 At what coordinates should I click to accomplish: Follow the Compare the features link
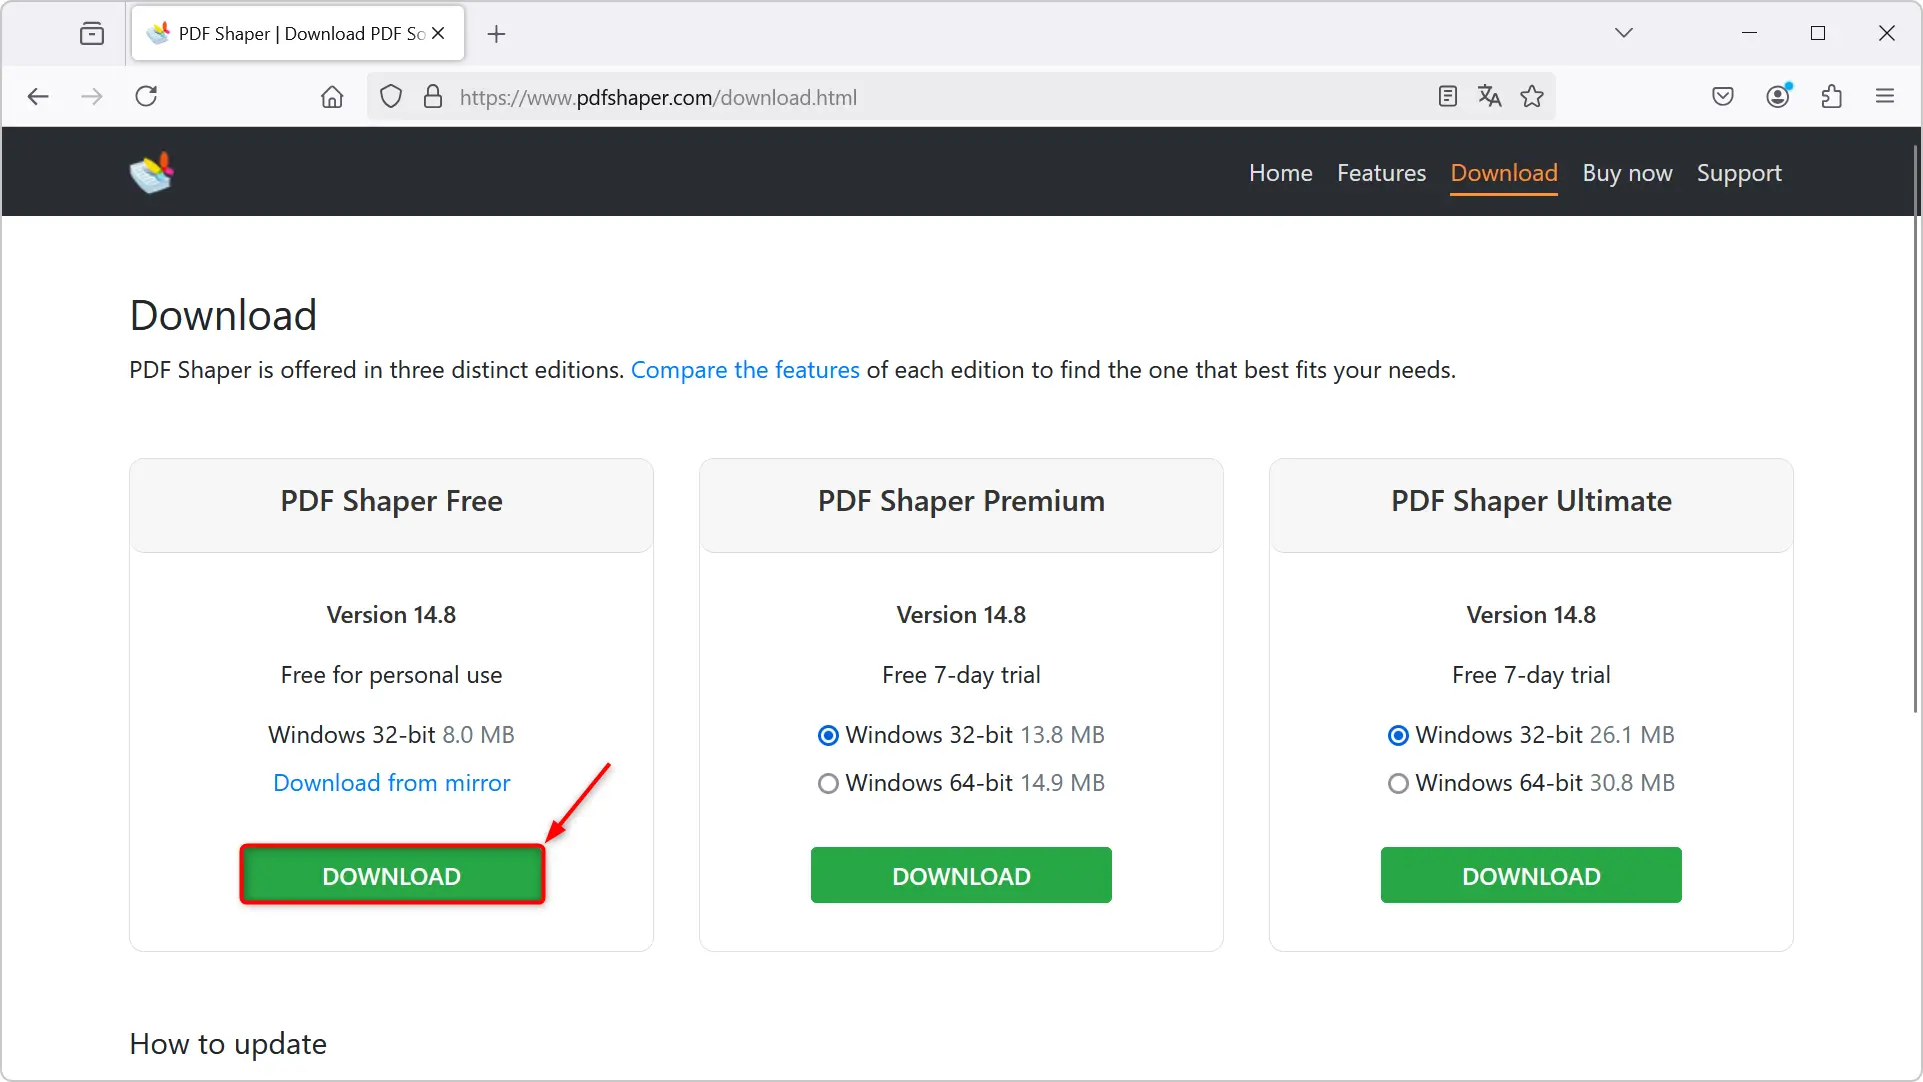(x=745, y=370)
